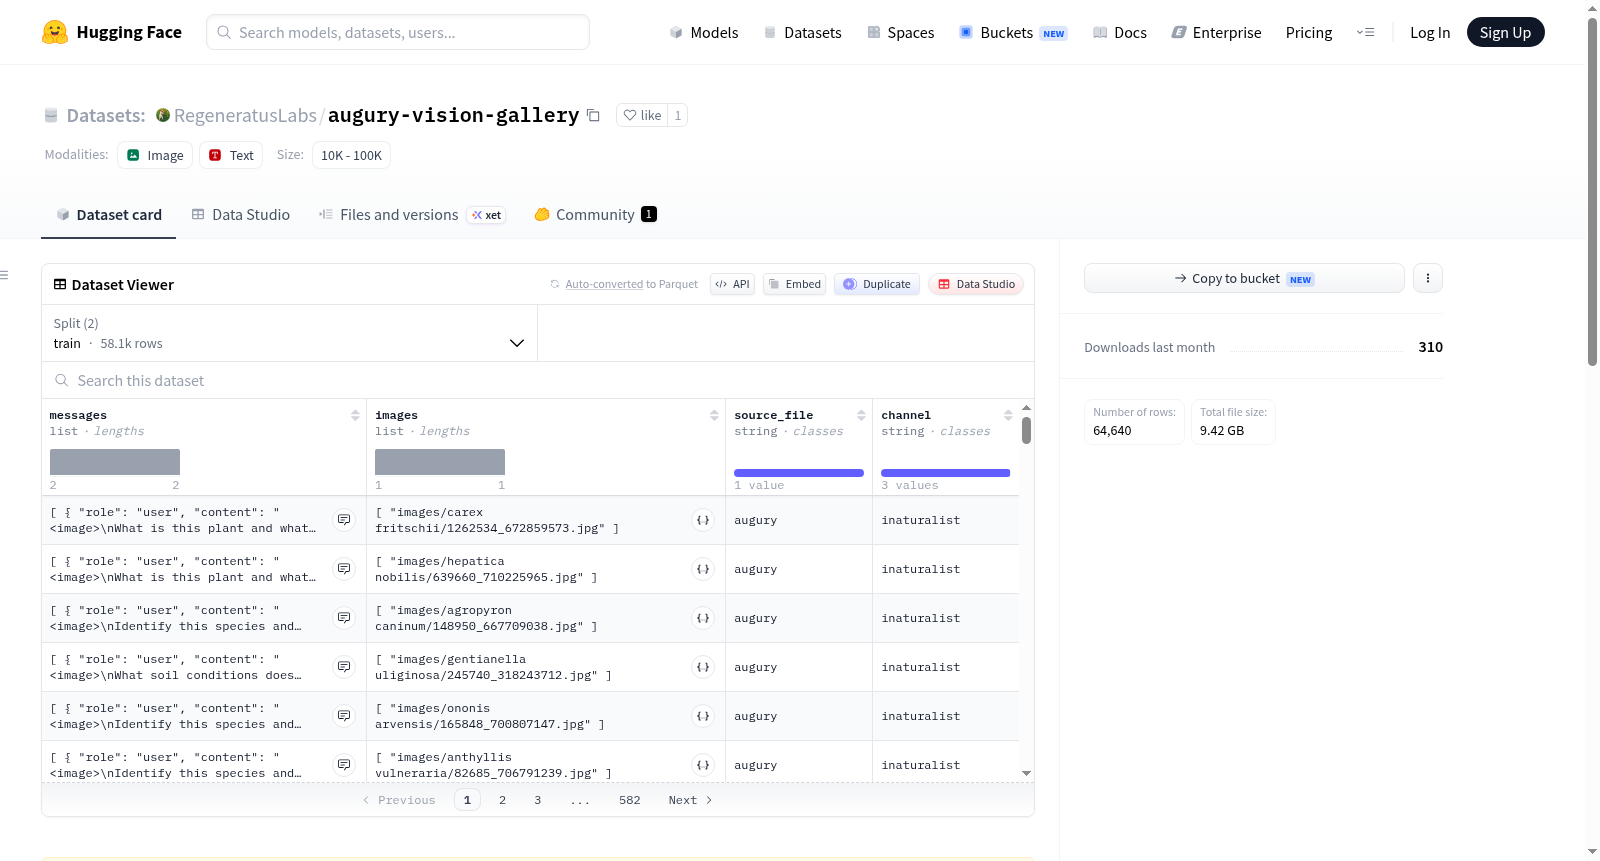
Task: Click the Sign Up button
Action: [1505, 32]
